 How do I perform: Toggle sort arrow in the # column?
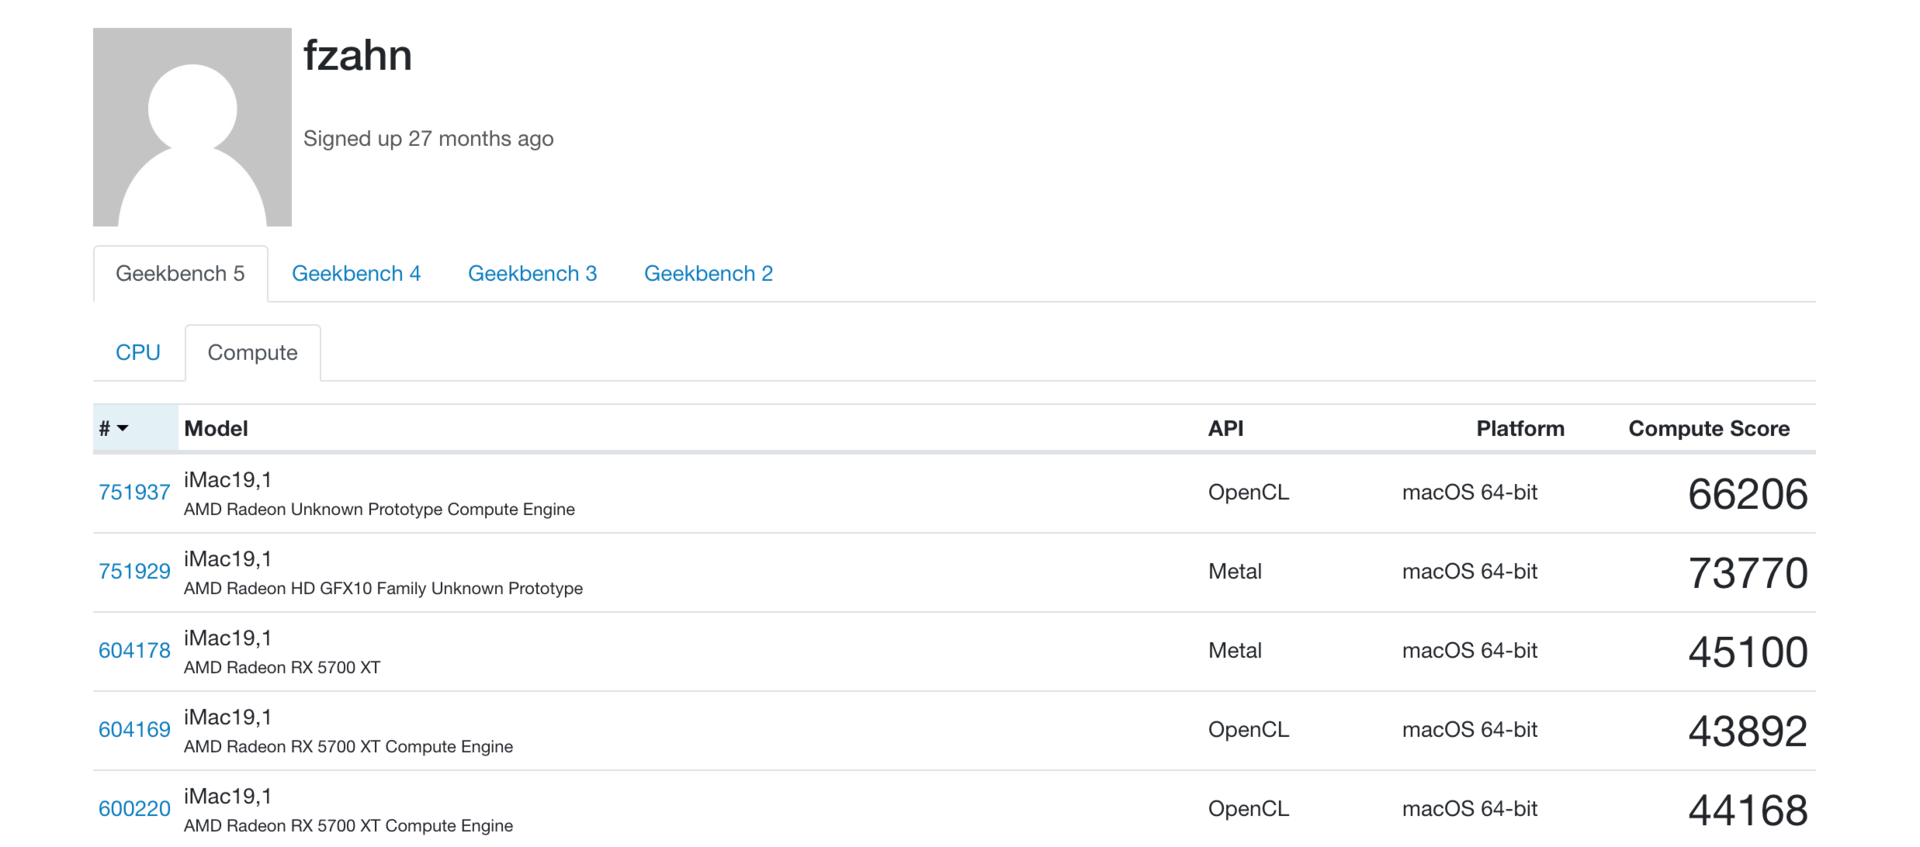pos(122,429)
